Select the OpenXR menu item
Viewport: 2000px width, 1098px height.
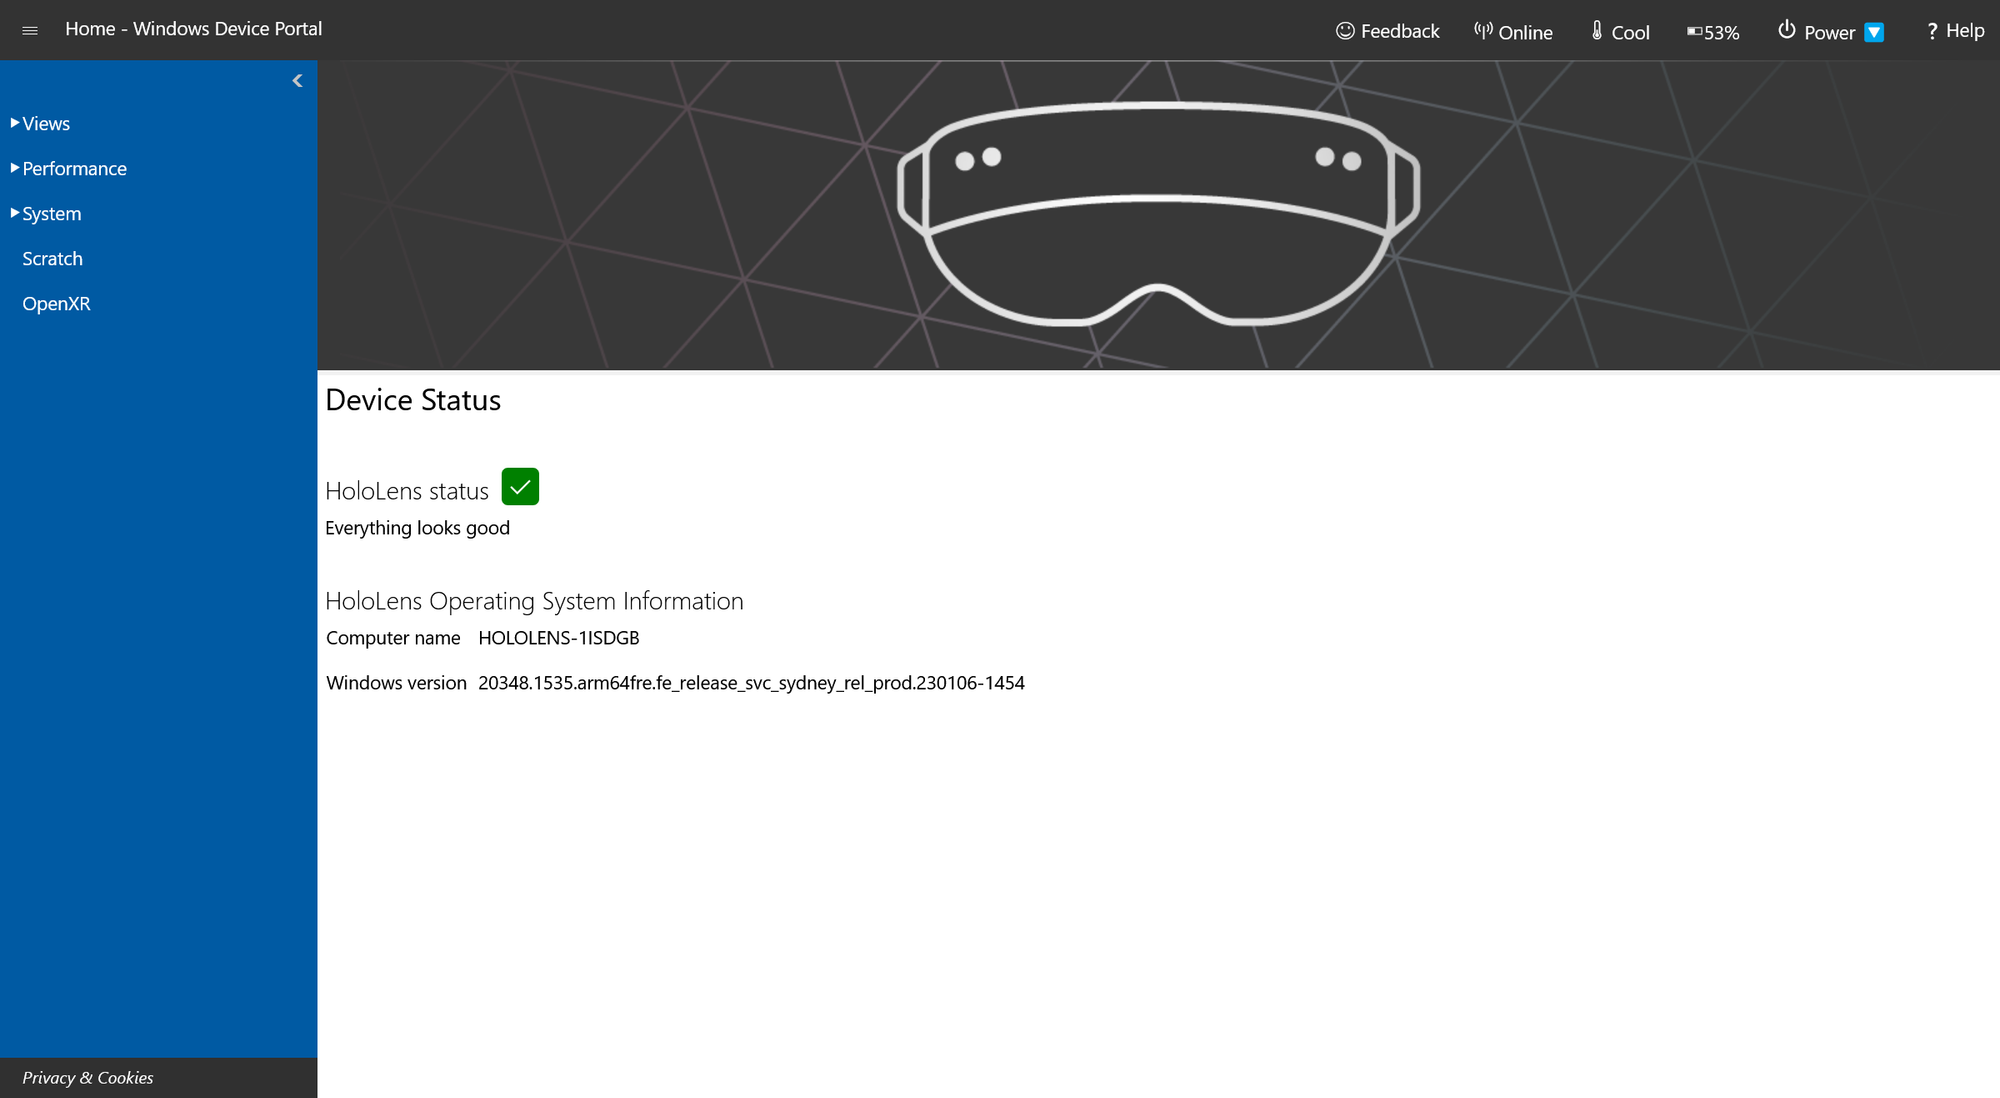point(59,303)
